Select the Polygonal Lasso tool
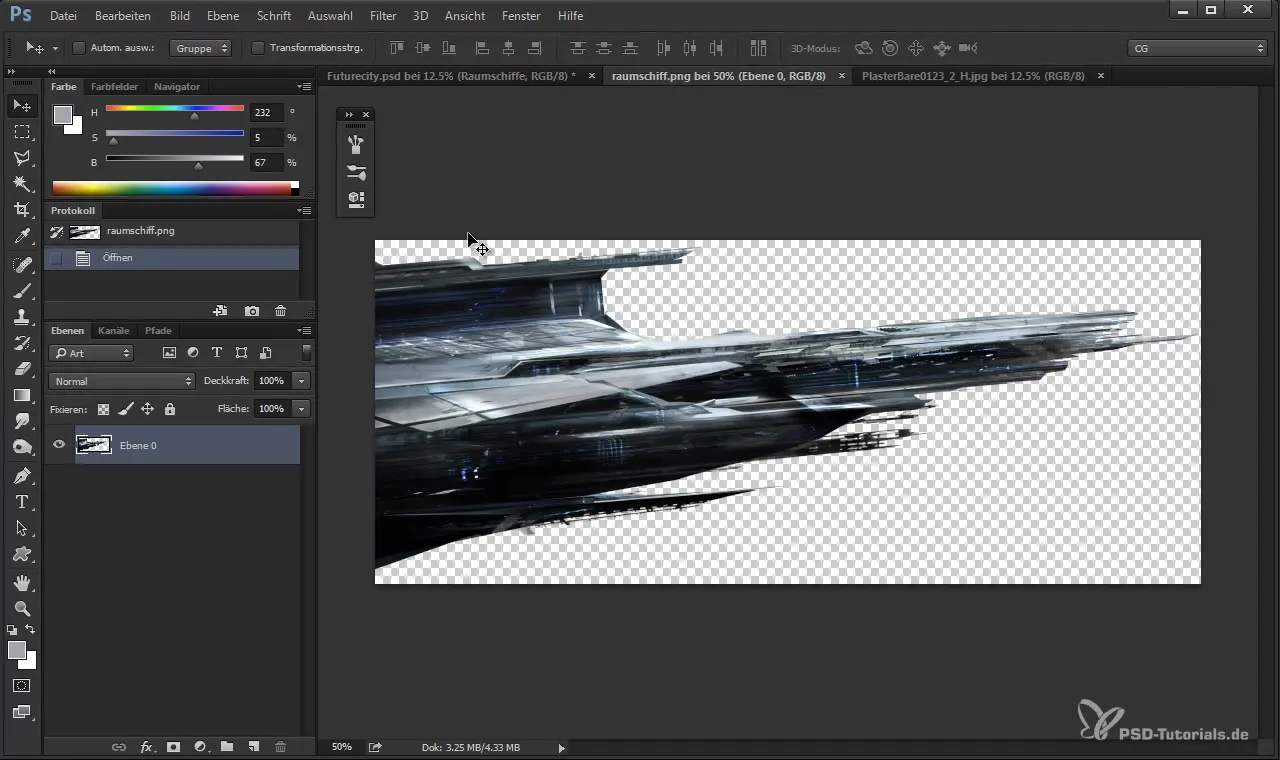This screenshot has width=1280, height=760. (22, 158)
